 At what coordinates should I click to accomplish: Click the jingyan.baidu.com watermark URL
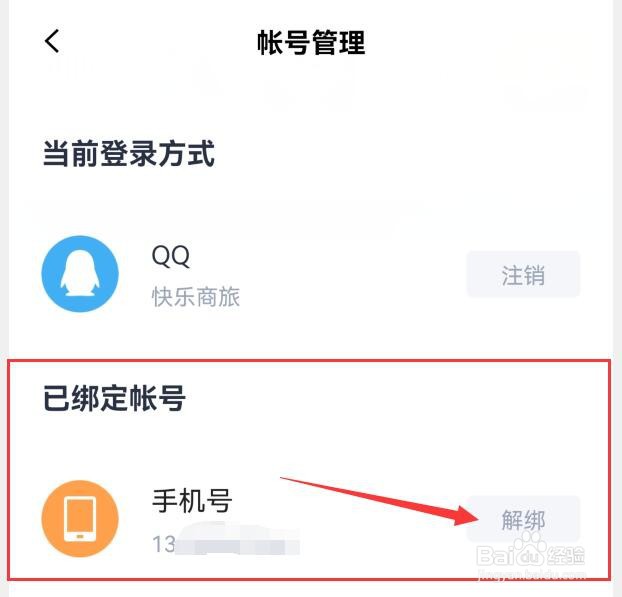point(532,575)
